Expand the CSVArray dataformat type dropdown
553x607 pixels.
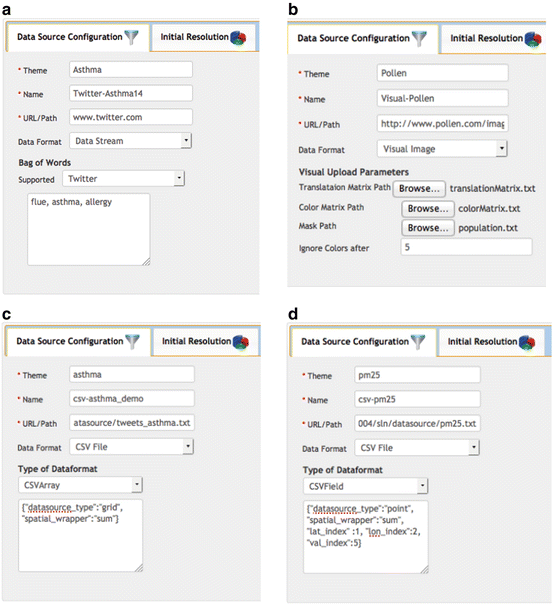pyautogui.click(x=80, y=485)
